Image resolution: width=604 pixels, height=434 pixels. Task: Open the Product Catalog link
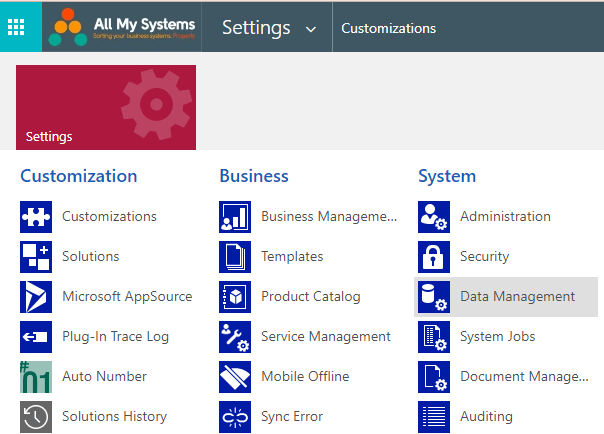(x=311, y=297)
